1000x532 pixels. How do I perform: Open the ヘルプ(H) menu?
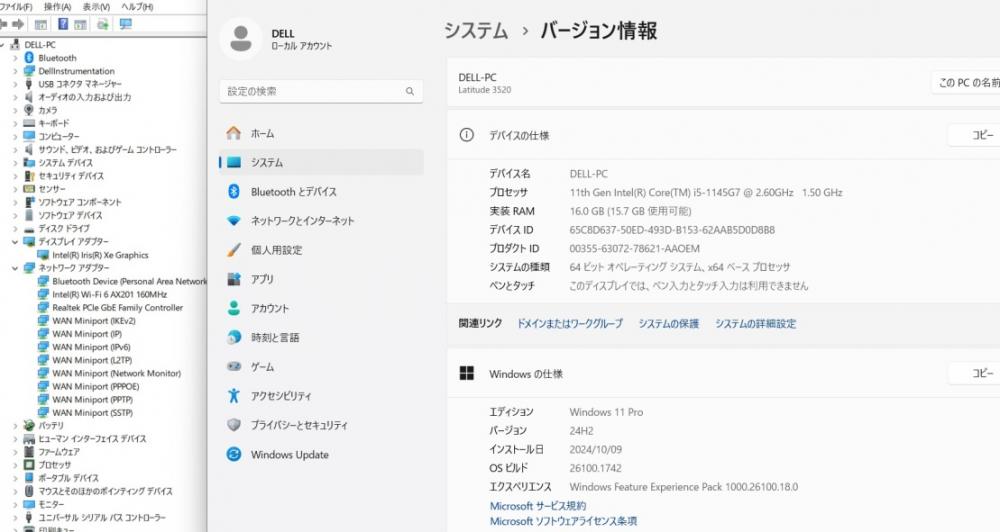pyautogui.click(x=137, y=6)
